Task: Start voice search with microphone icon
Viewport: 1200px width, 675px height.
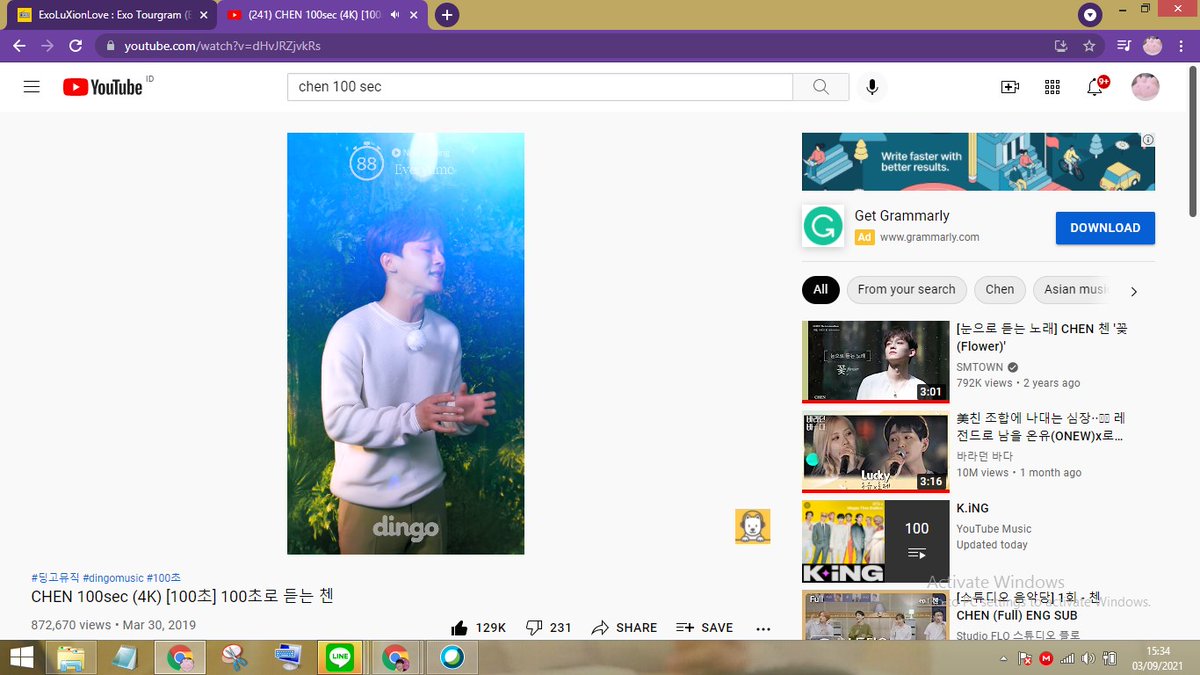Action: pyautogui.click(x=872, y=87)
